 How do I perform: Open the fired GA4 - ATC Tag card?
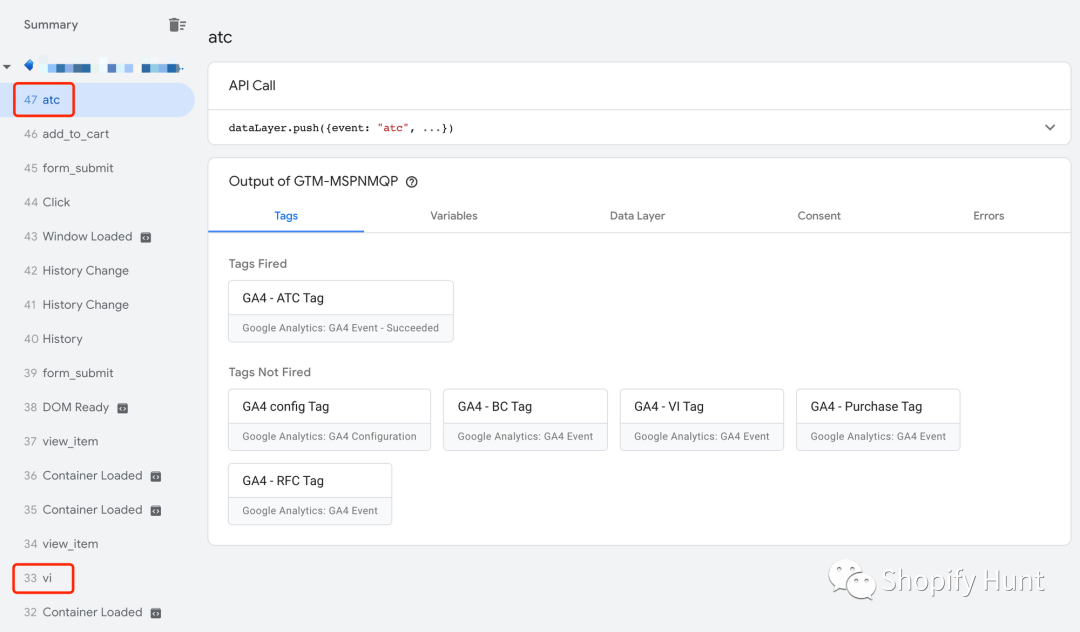tap(340, 311)
